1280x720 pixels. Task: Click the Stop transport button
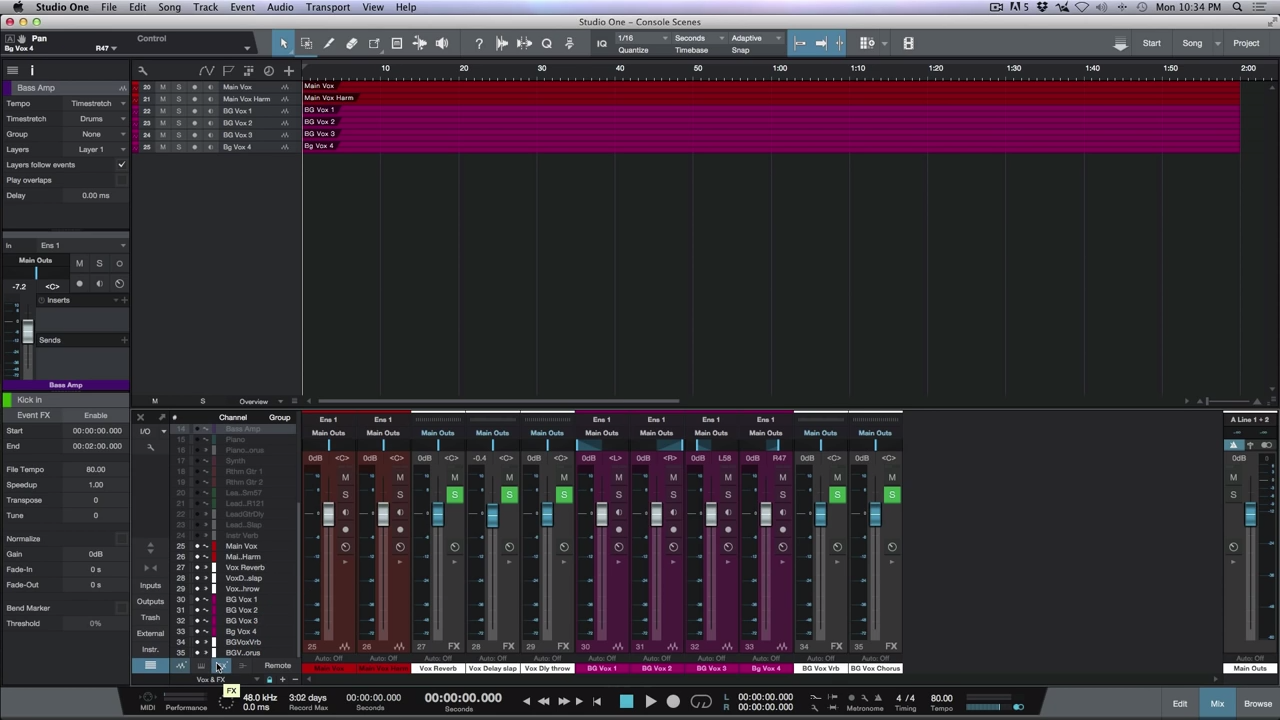(x=626, y=702)
